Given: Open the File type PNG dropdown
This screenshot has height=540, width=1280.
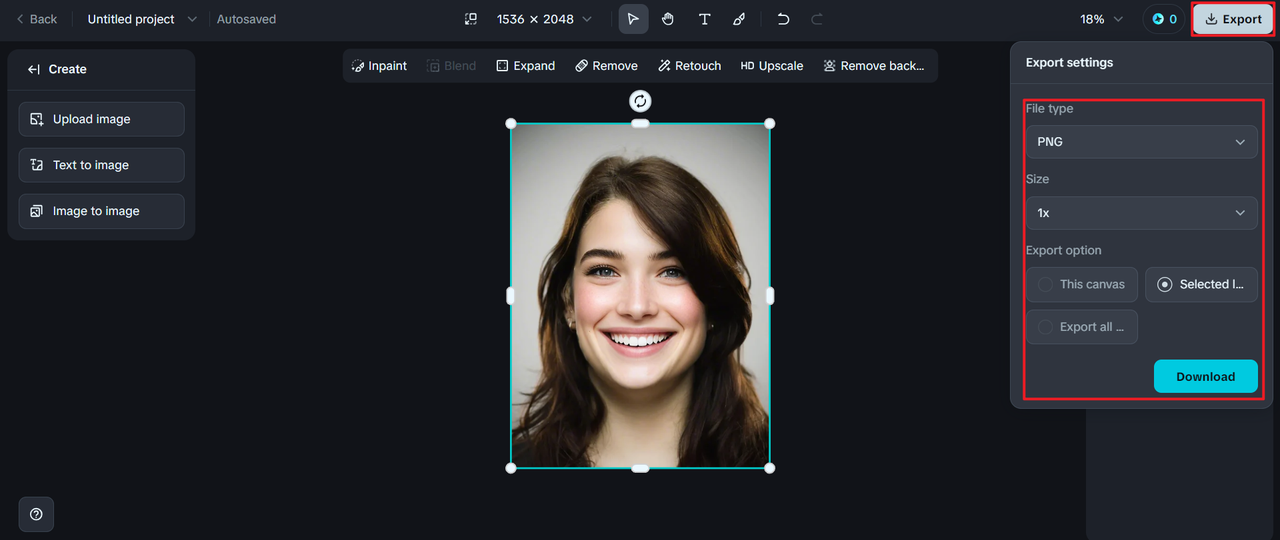Looking at the screenshot, I should click(x=1142, y=142).
